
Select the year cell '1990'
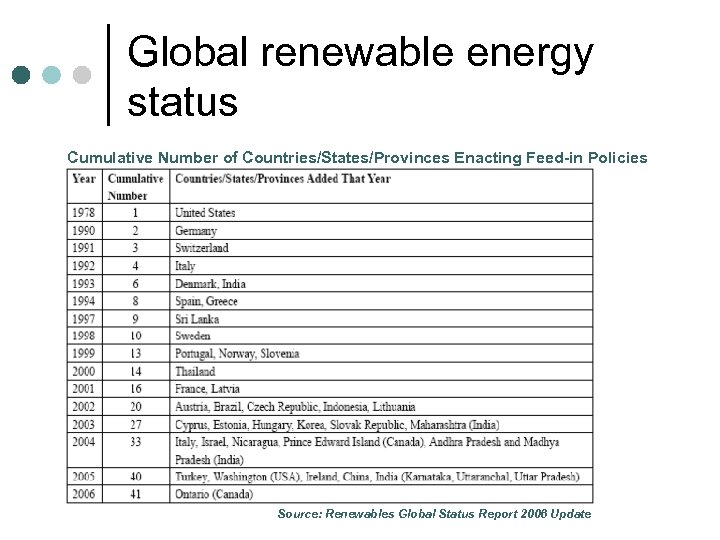(x=84, y=231)
